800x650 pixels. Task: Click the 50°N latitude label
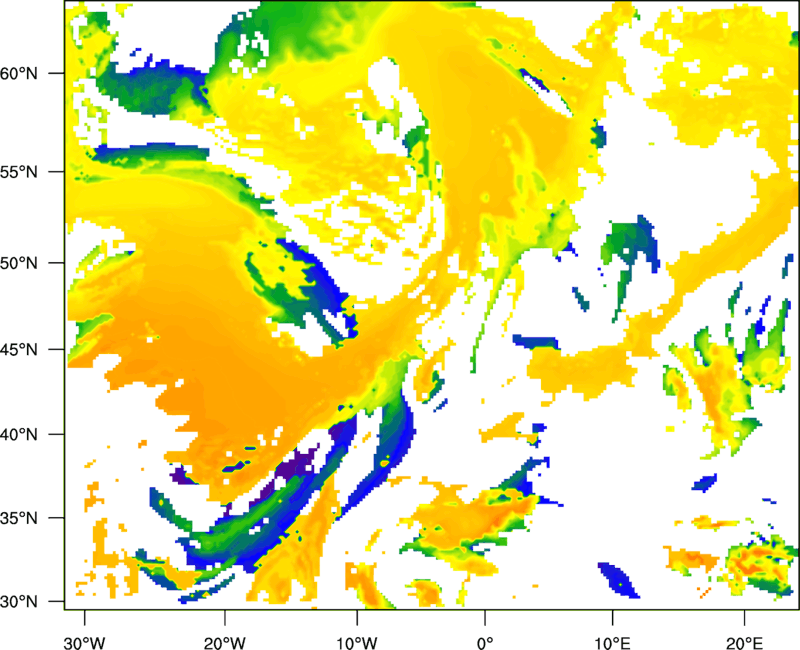pyautogui.click(x=19, y=264)
